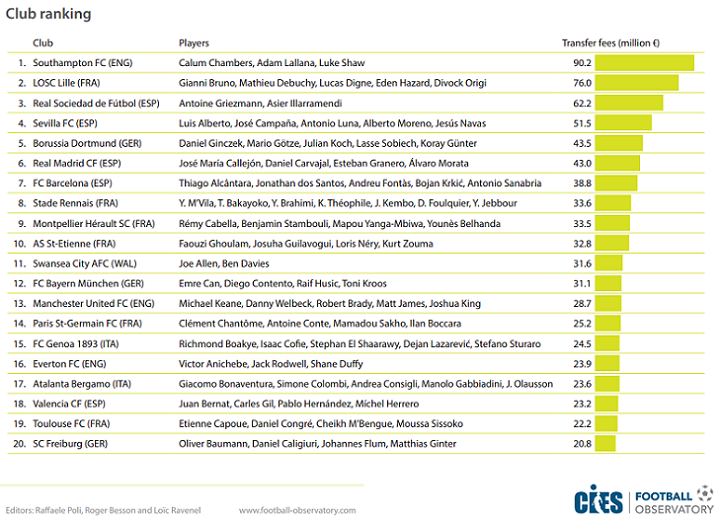Select the Club column header
720x519 pixels.
click(x=43, y=44)
